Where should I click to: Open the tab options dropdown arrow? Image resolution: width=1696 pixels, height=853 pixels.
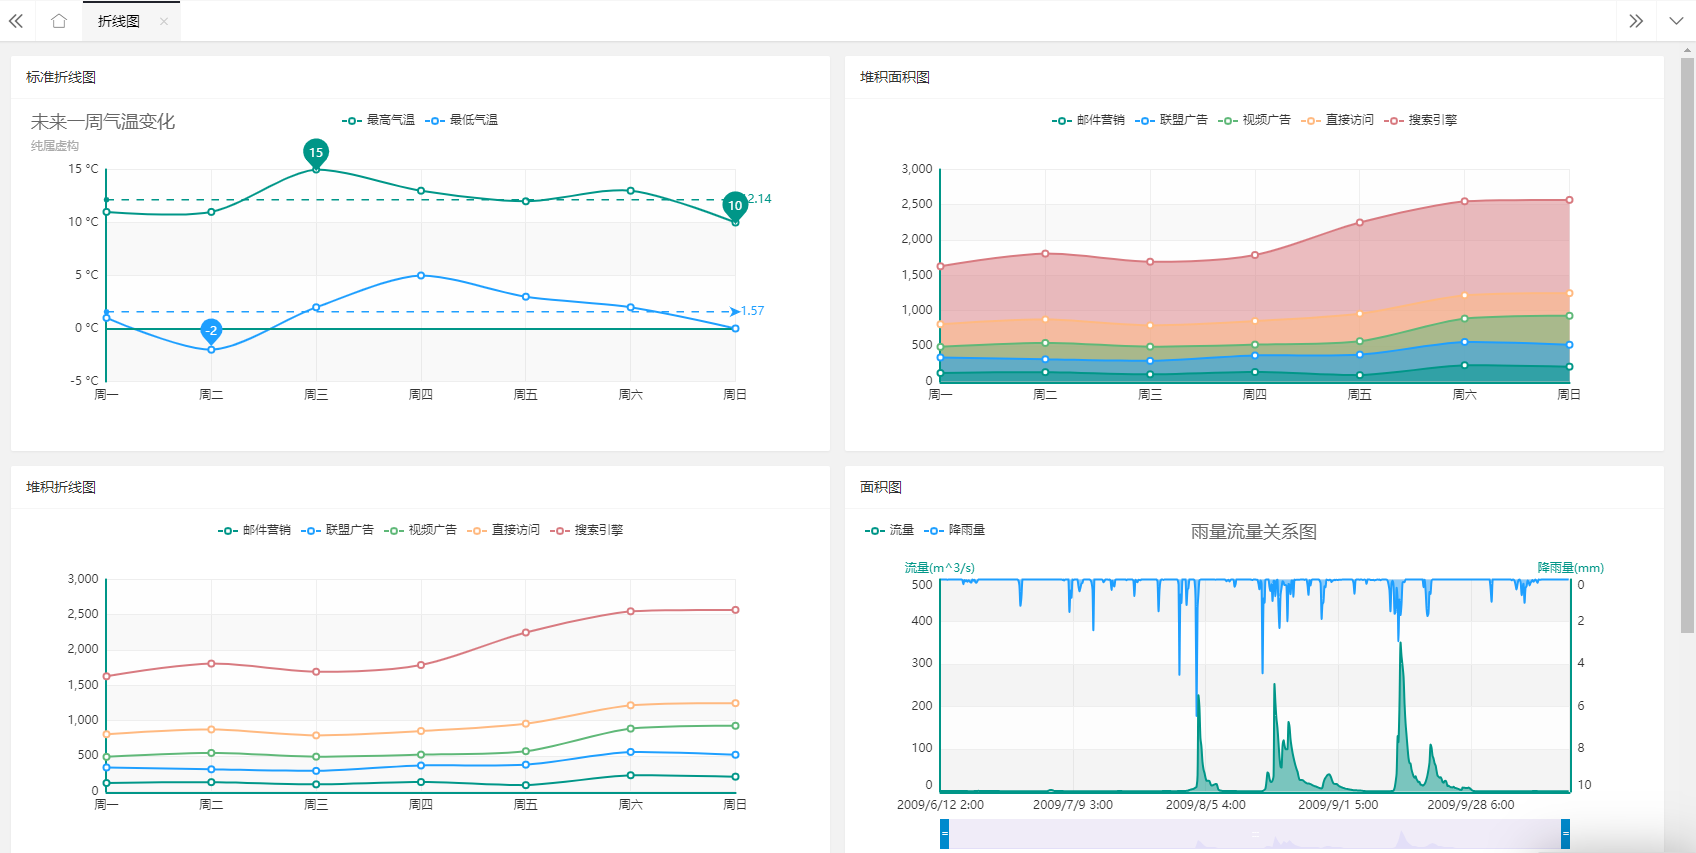point(1676,21)
